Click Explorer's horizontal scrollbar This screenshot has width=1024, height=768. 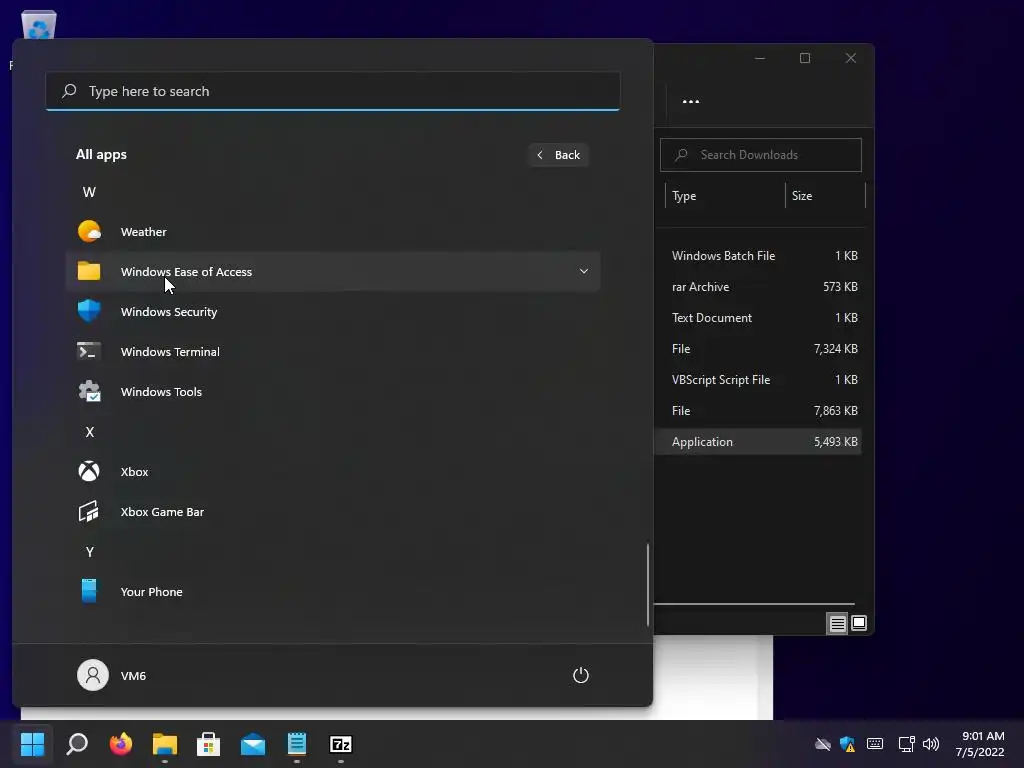point(754,604)
